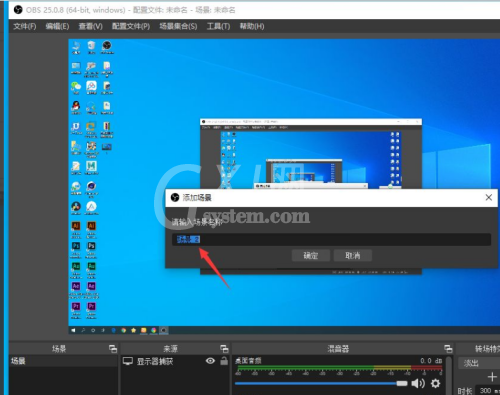Click the Start button in preview taskbar
The width and height of the screenshot is (500, 395).
[73, 330]
